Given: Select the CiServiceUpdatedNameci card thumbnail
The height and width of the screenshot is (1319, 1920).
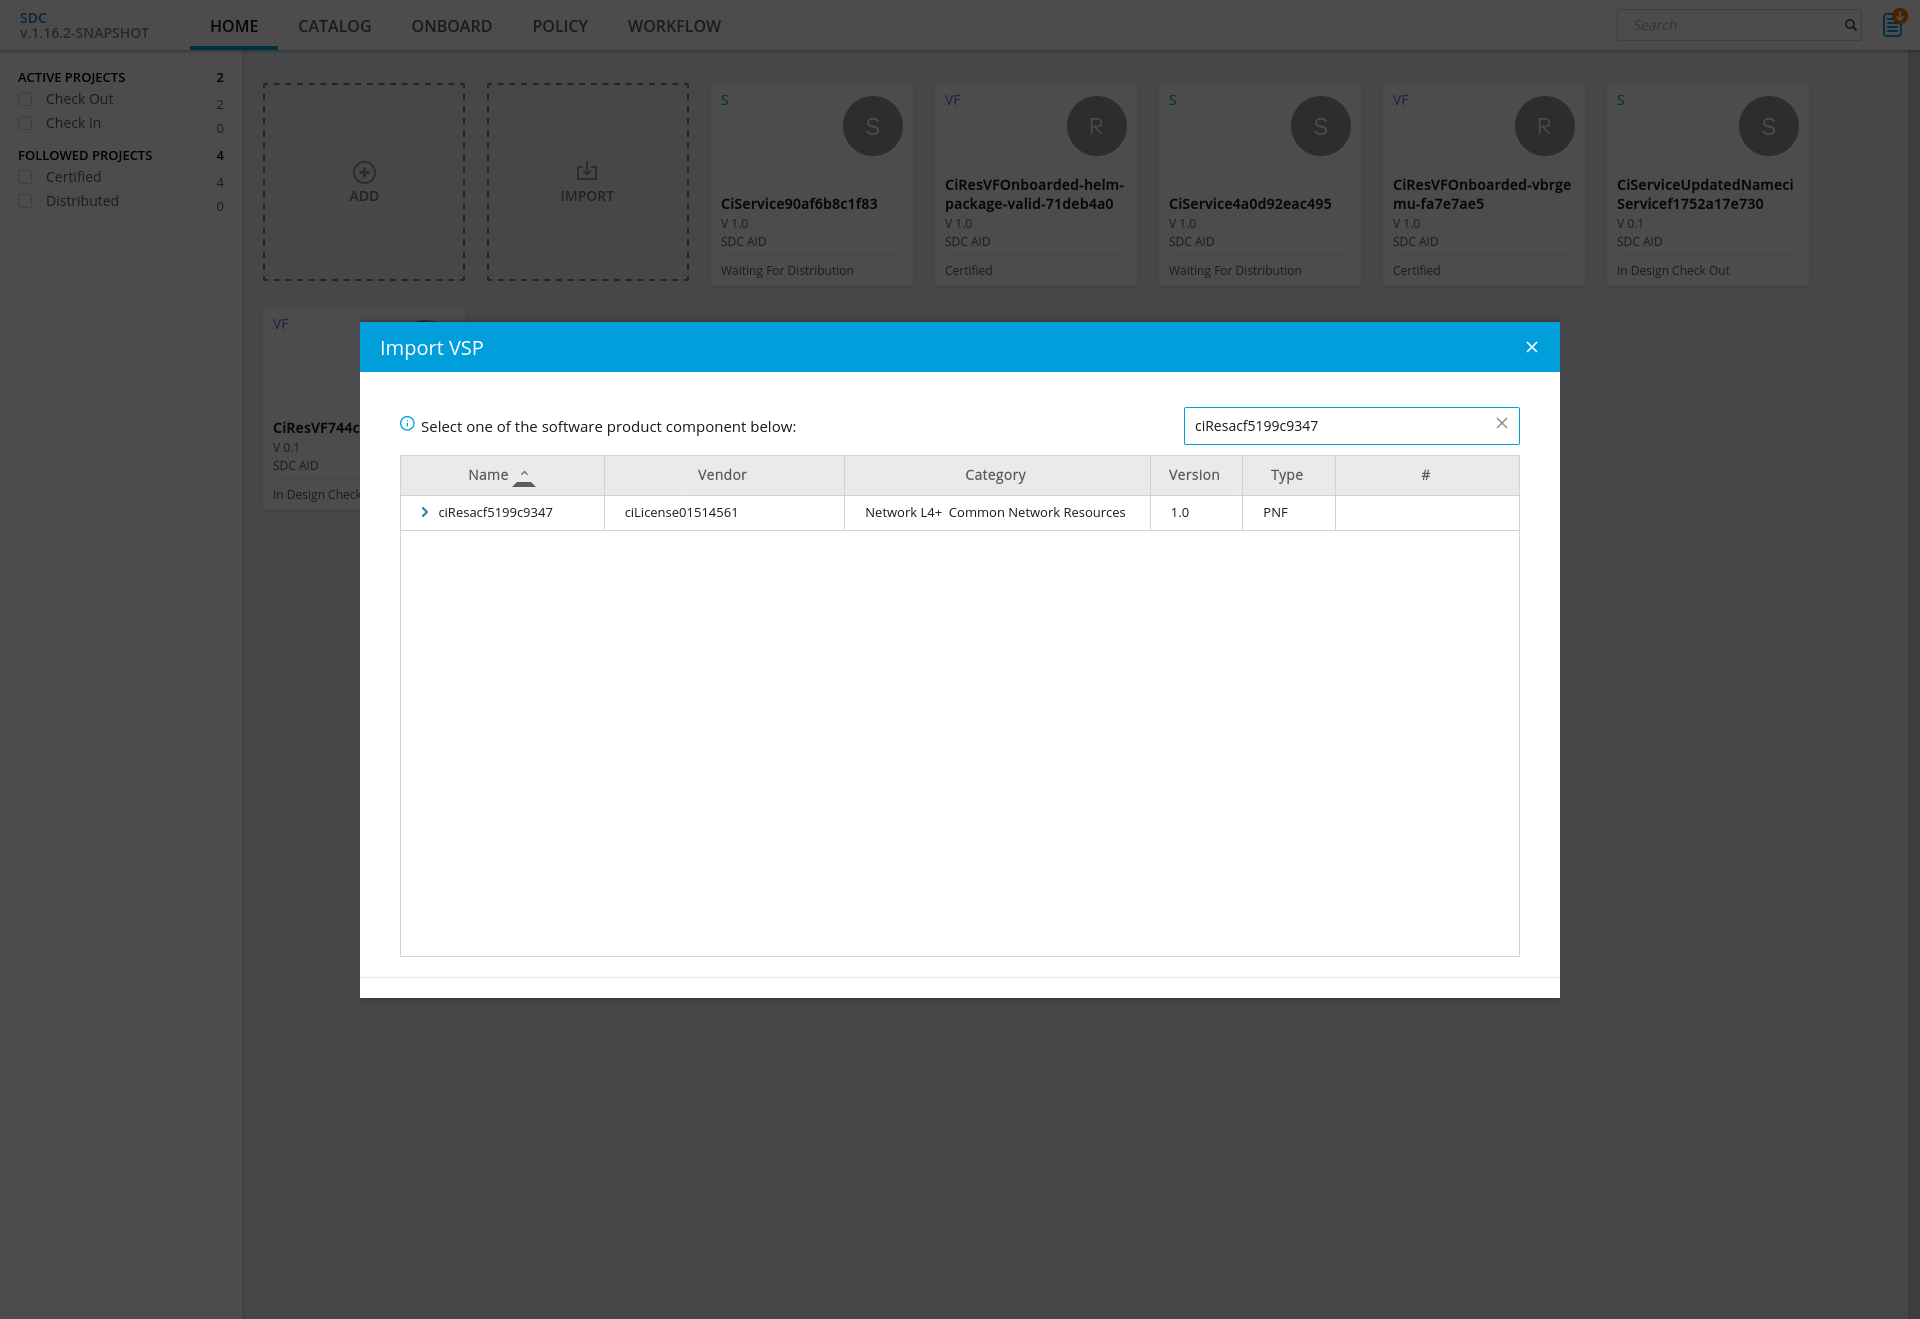Looking at the screenshot, I should pyautogui.click(x=1768, y=126).
